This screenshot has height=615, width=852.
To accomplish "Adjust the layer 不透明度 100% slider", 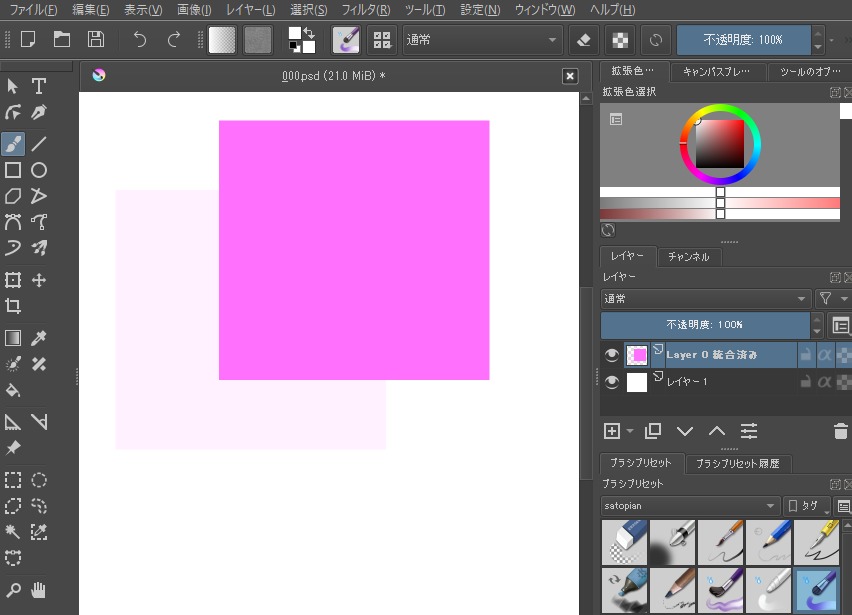I will click(x=705, y=325).
